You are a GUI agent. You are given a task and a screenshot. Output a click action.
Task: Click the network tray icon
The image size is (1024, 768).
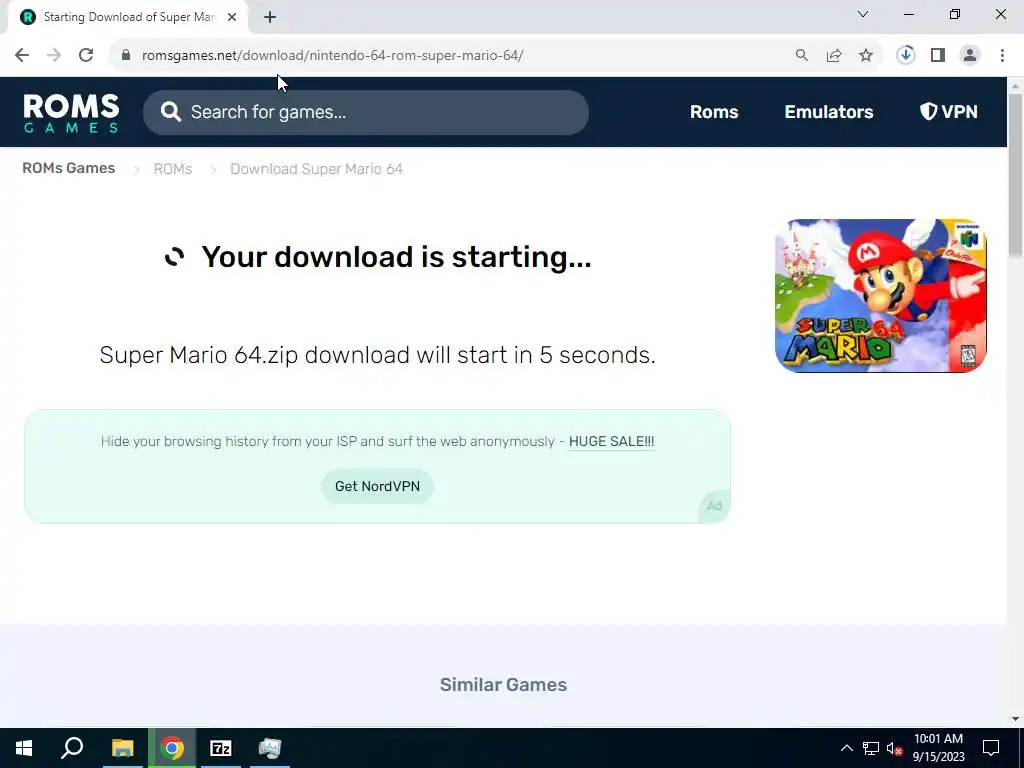871,748
